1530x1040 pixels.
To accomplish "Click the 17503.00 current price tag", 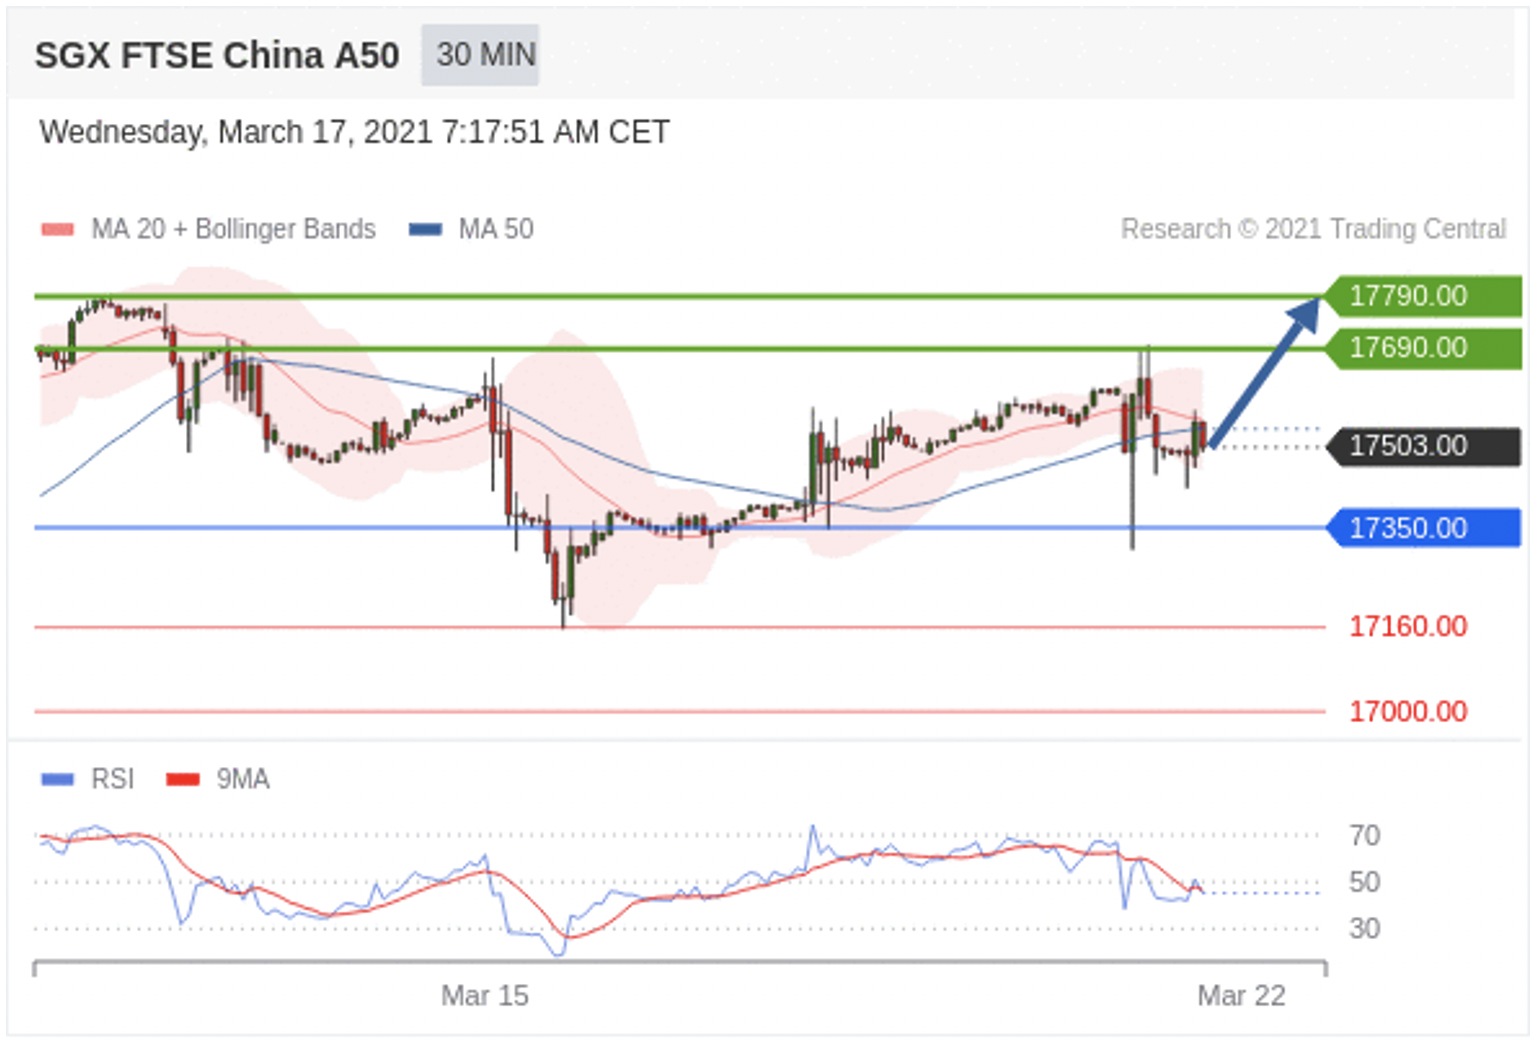I will pos(1421,446).
